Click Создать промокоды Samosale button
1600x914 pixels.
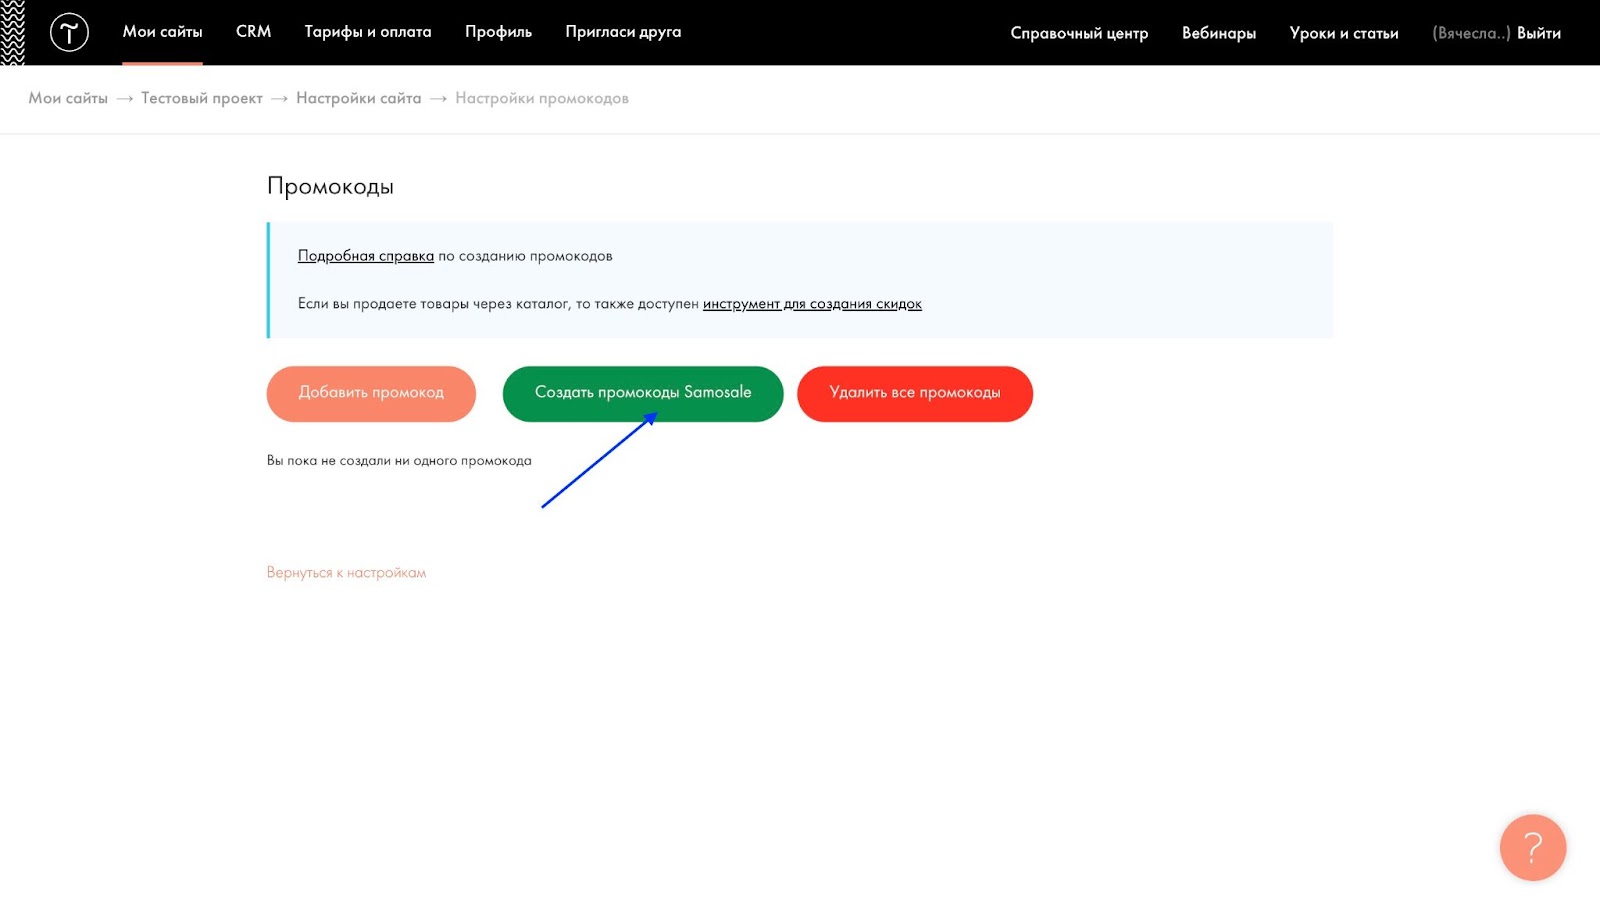643,393
